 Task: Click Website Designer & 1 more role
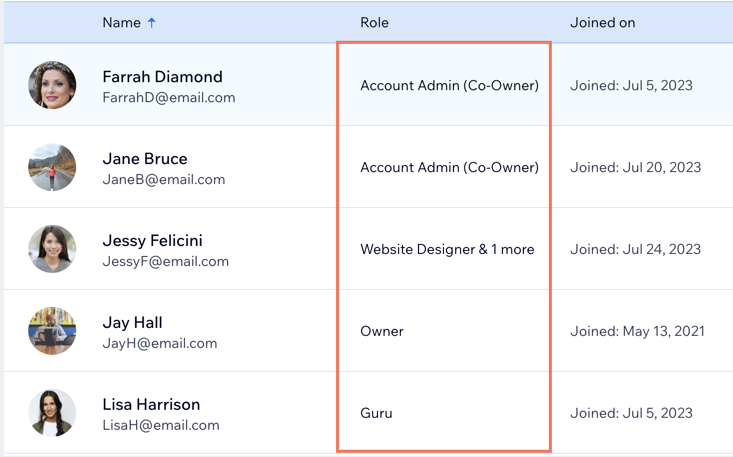point(447,249)
